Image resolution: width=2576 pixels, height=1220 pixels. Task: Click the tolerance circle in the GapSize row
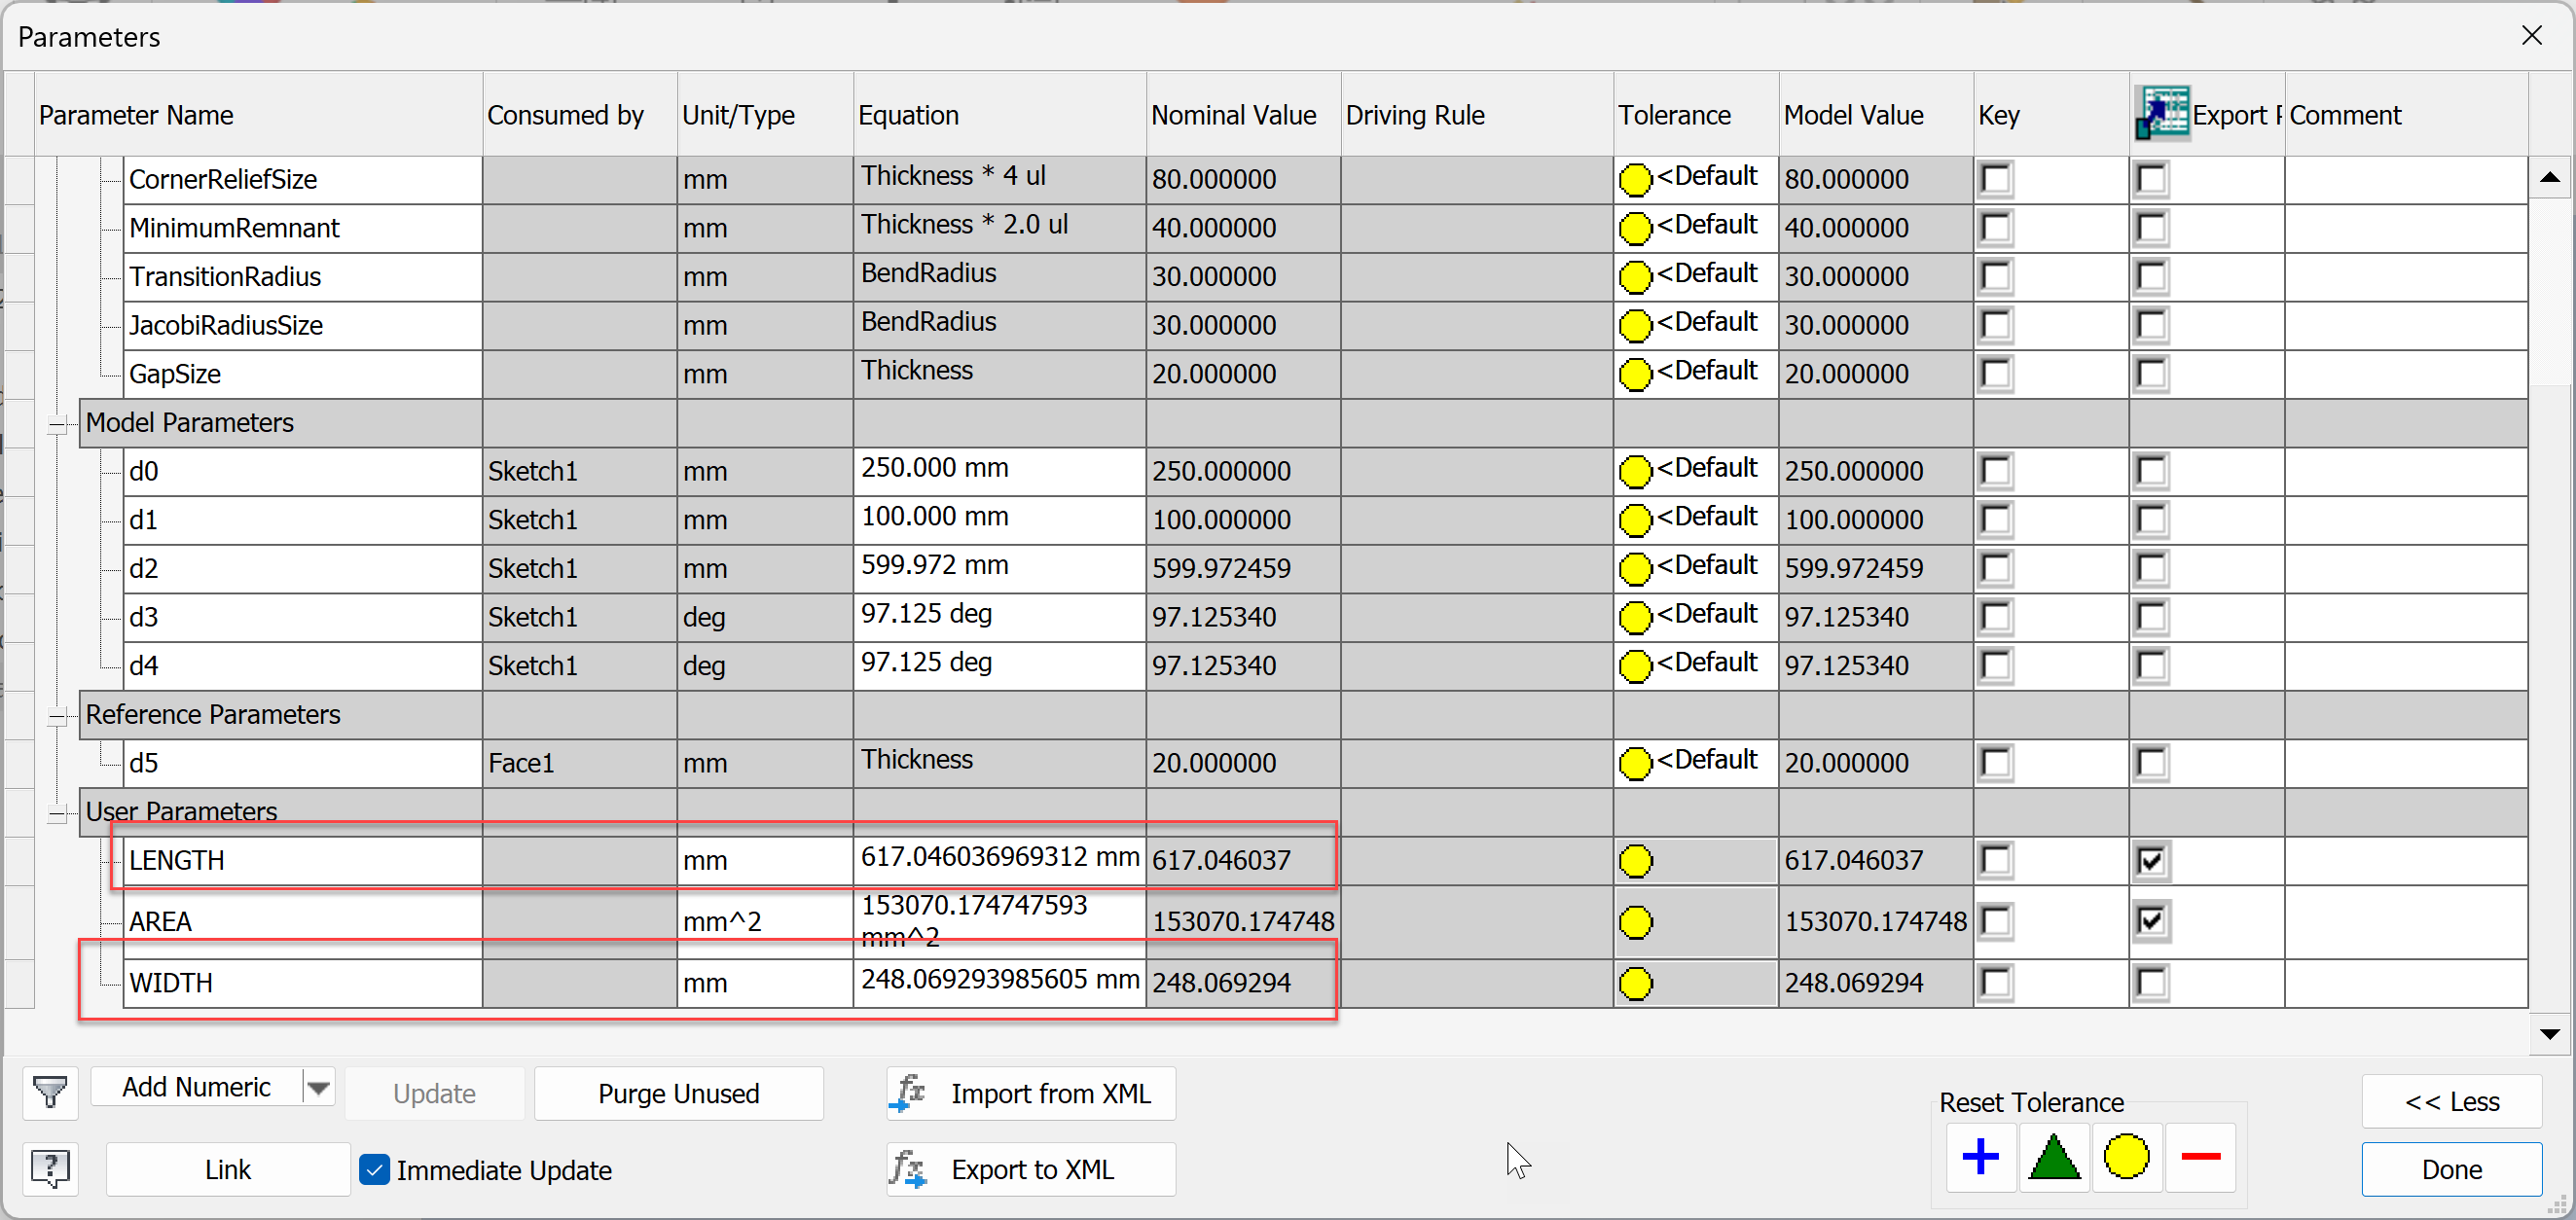[x=1635, y=373]
